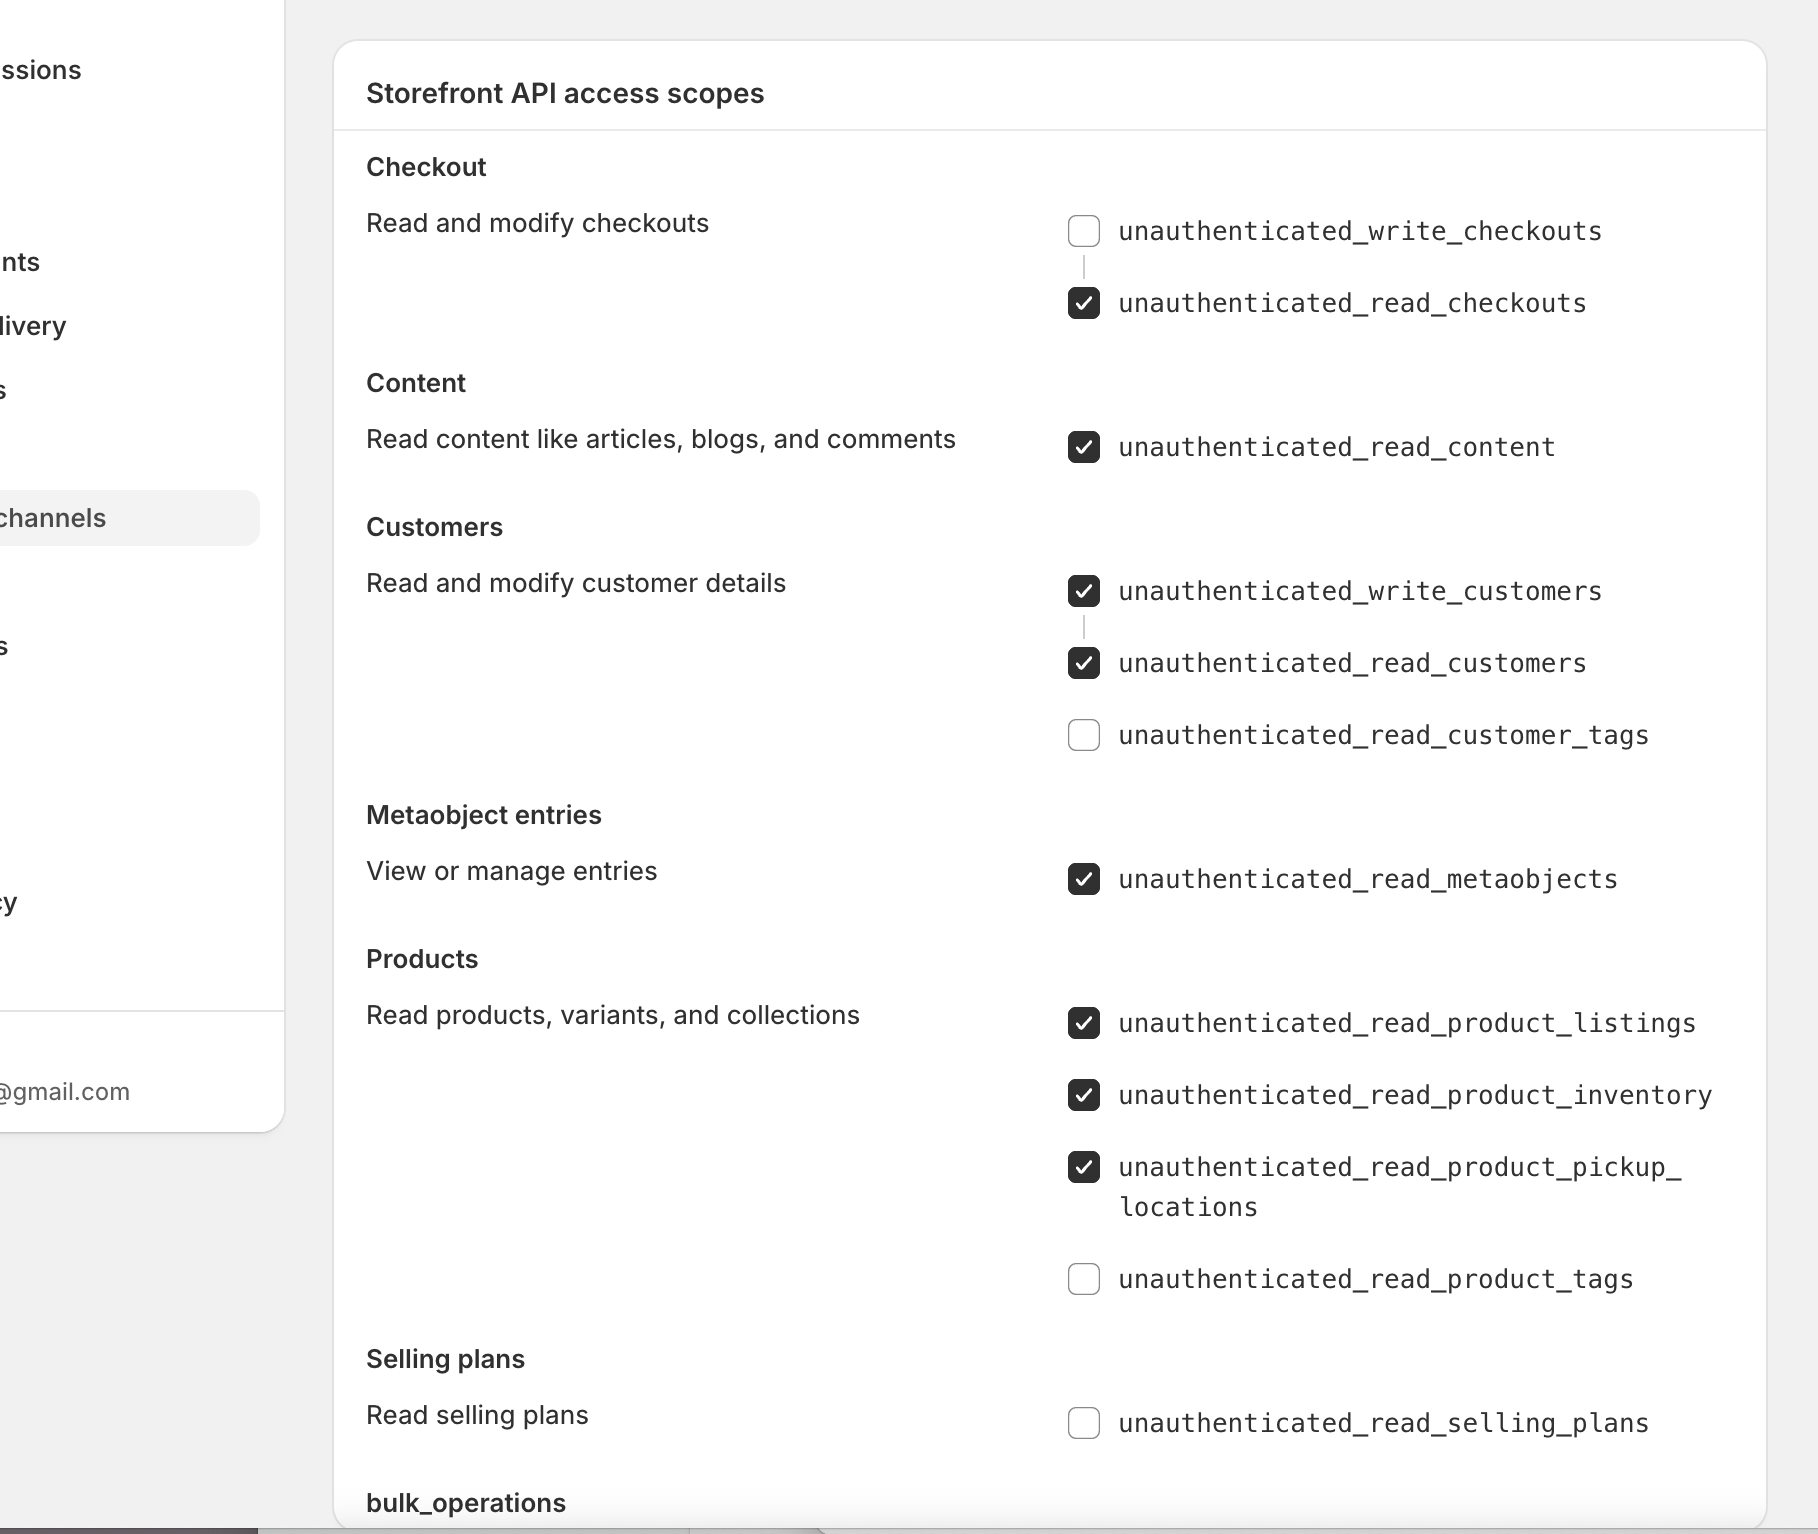
Task: Click the gmail.com account email in sidebar
Action: 65,1092
